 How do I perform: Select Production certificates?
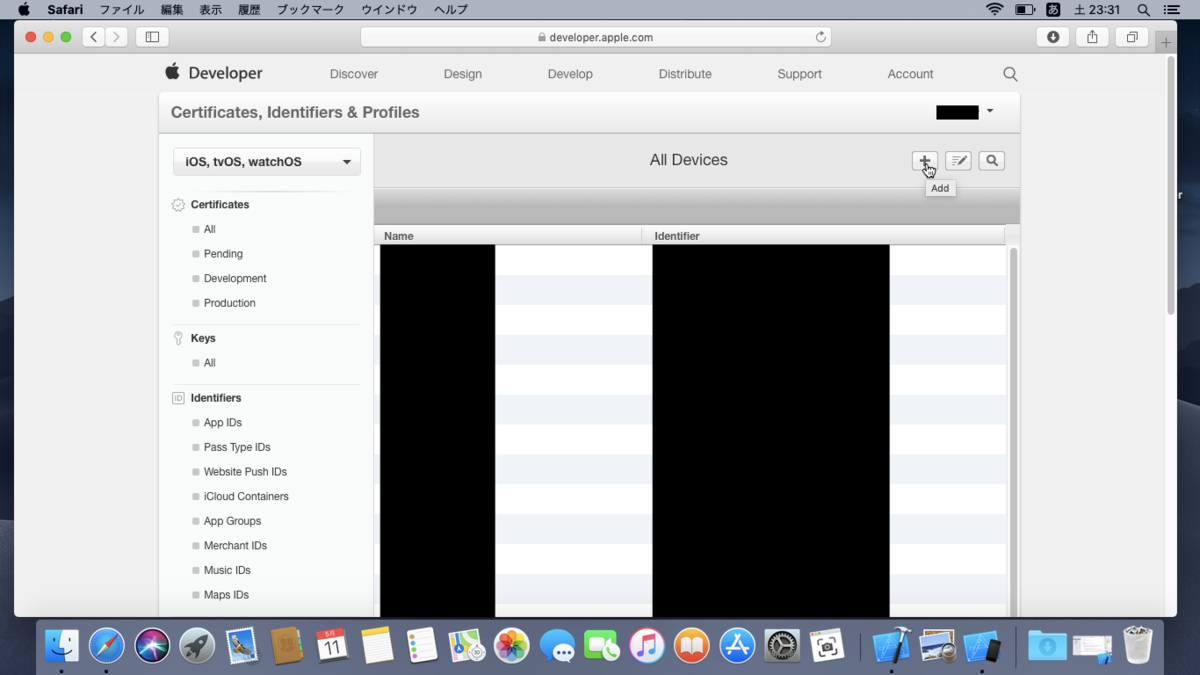pyautogui.click(x=230, y=303)
